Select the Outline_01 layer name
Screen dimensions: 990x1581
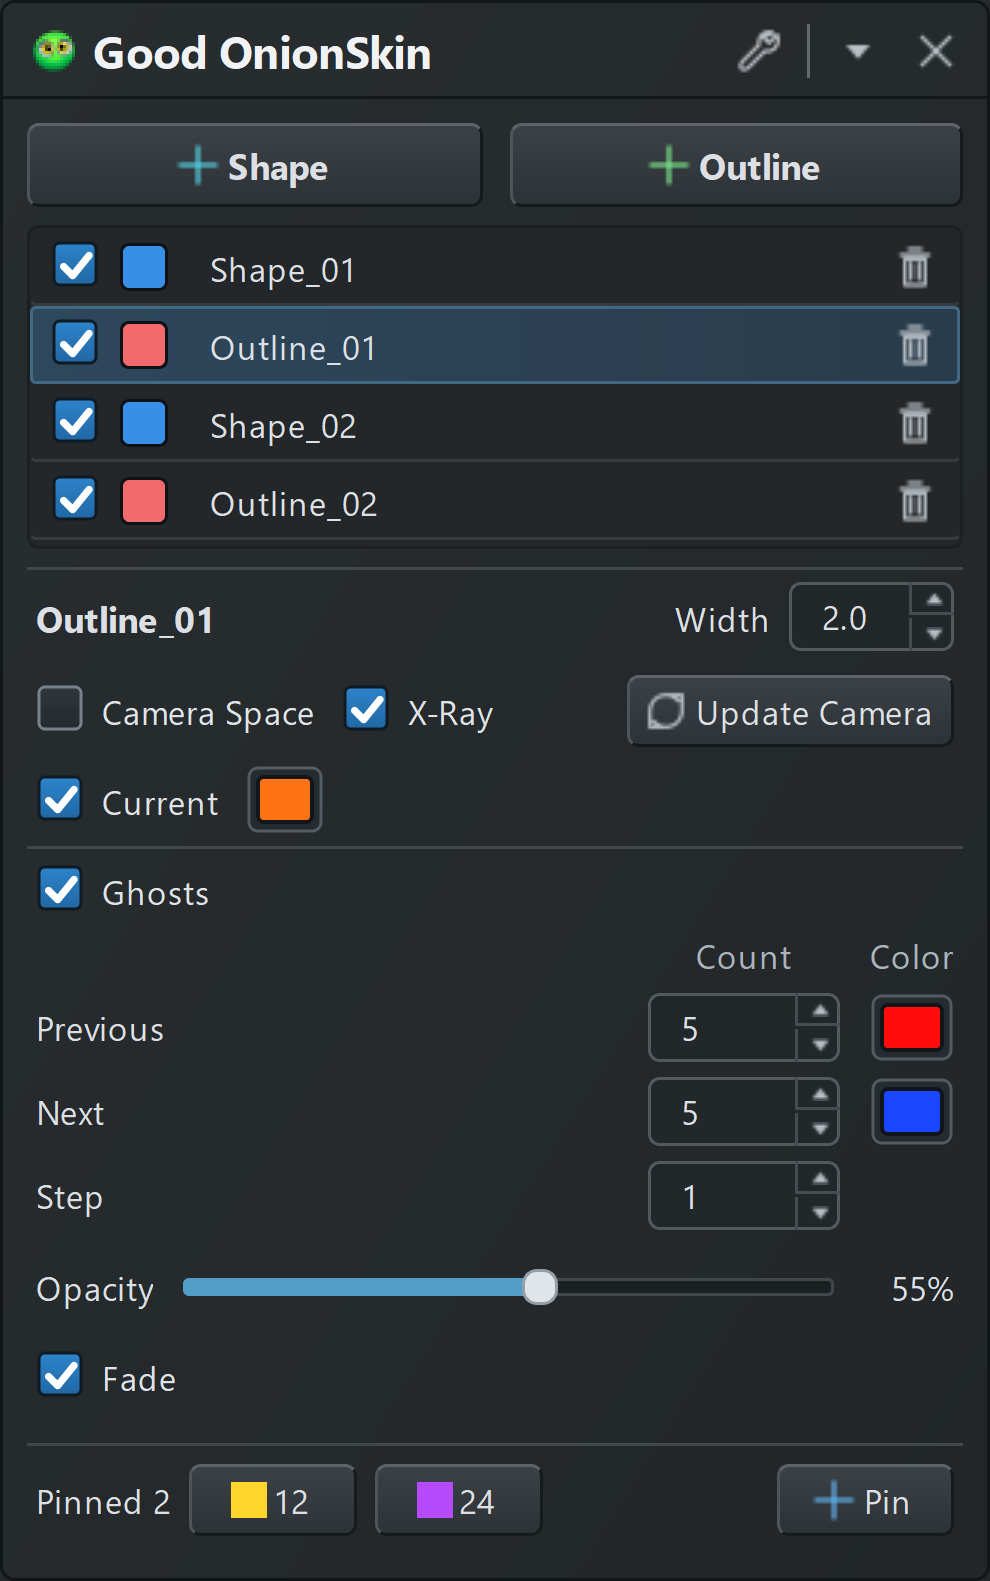click(x=293, y=348)
